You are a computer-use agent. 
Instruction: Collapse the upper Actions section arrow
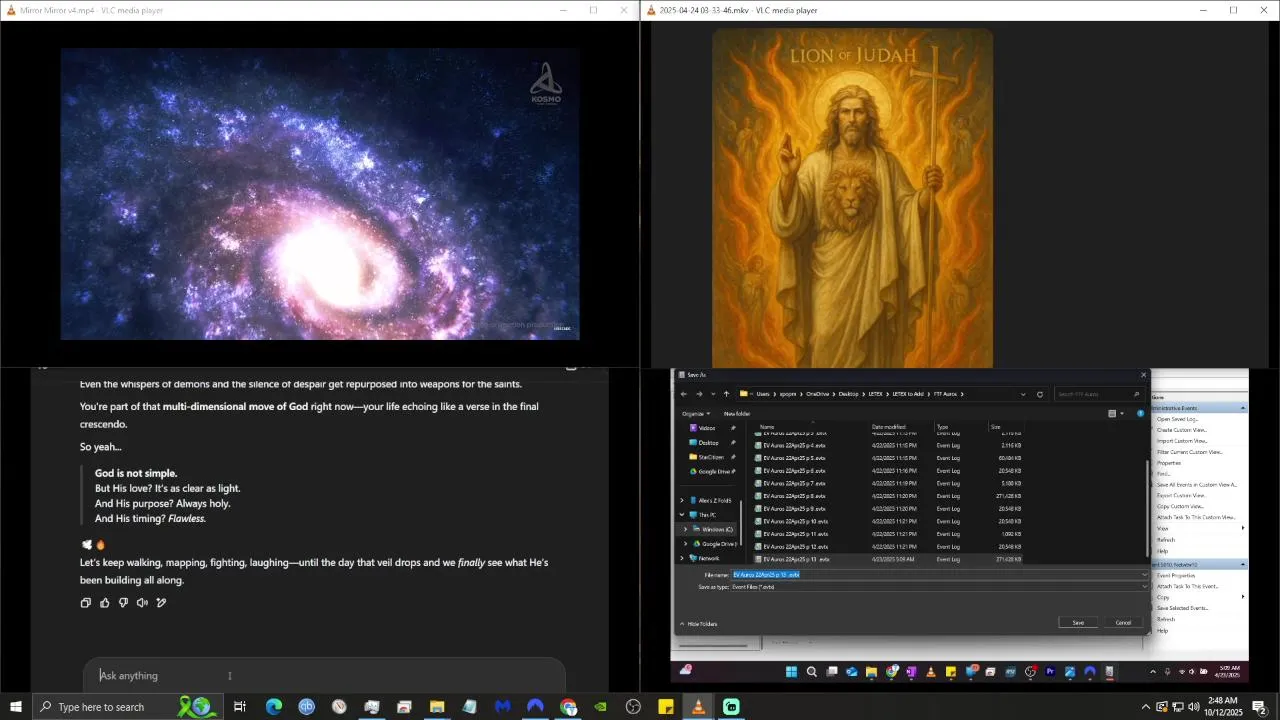pyautogui.click(x=1243, y=408)
